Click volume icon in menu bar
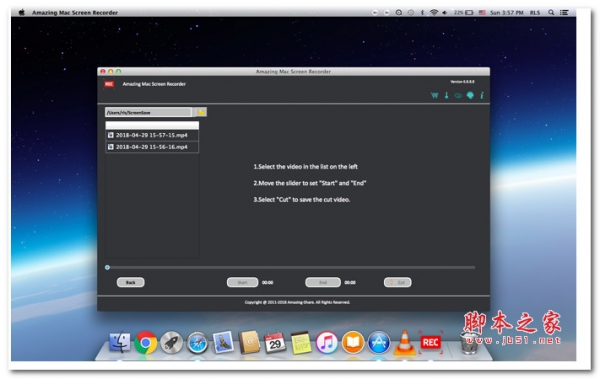Image resolution: width=600 pixels, height=379 pixels. (x=445, y=13)
